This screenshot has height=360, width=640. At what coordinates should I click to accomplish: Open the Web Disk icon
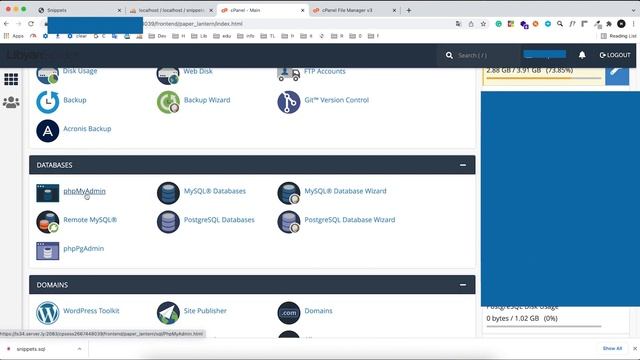click(x=168, y=76)
